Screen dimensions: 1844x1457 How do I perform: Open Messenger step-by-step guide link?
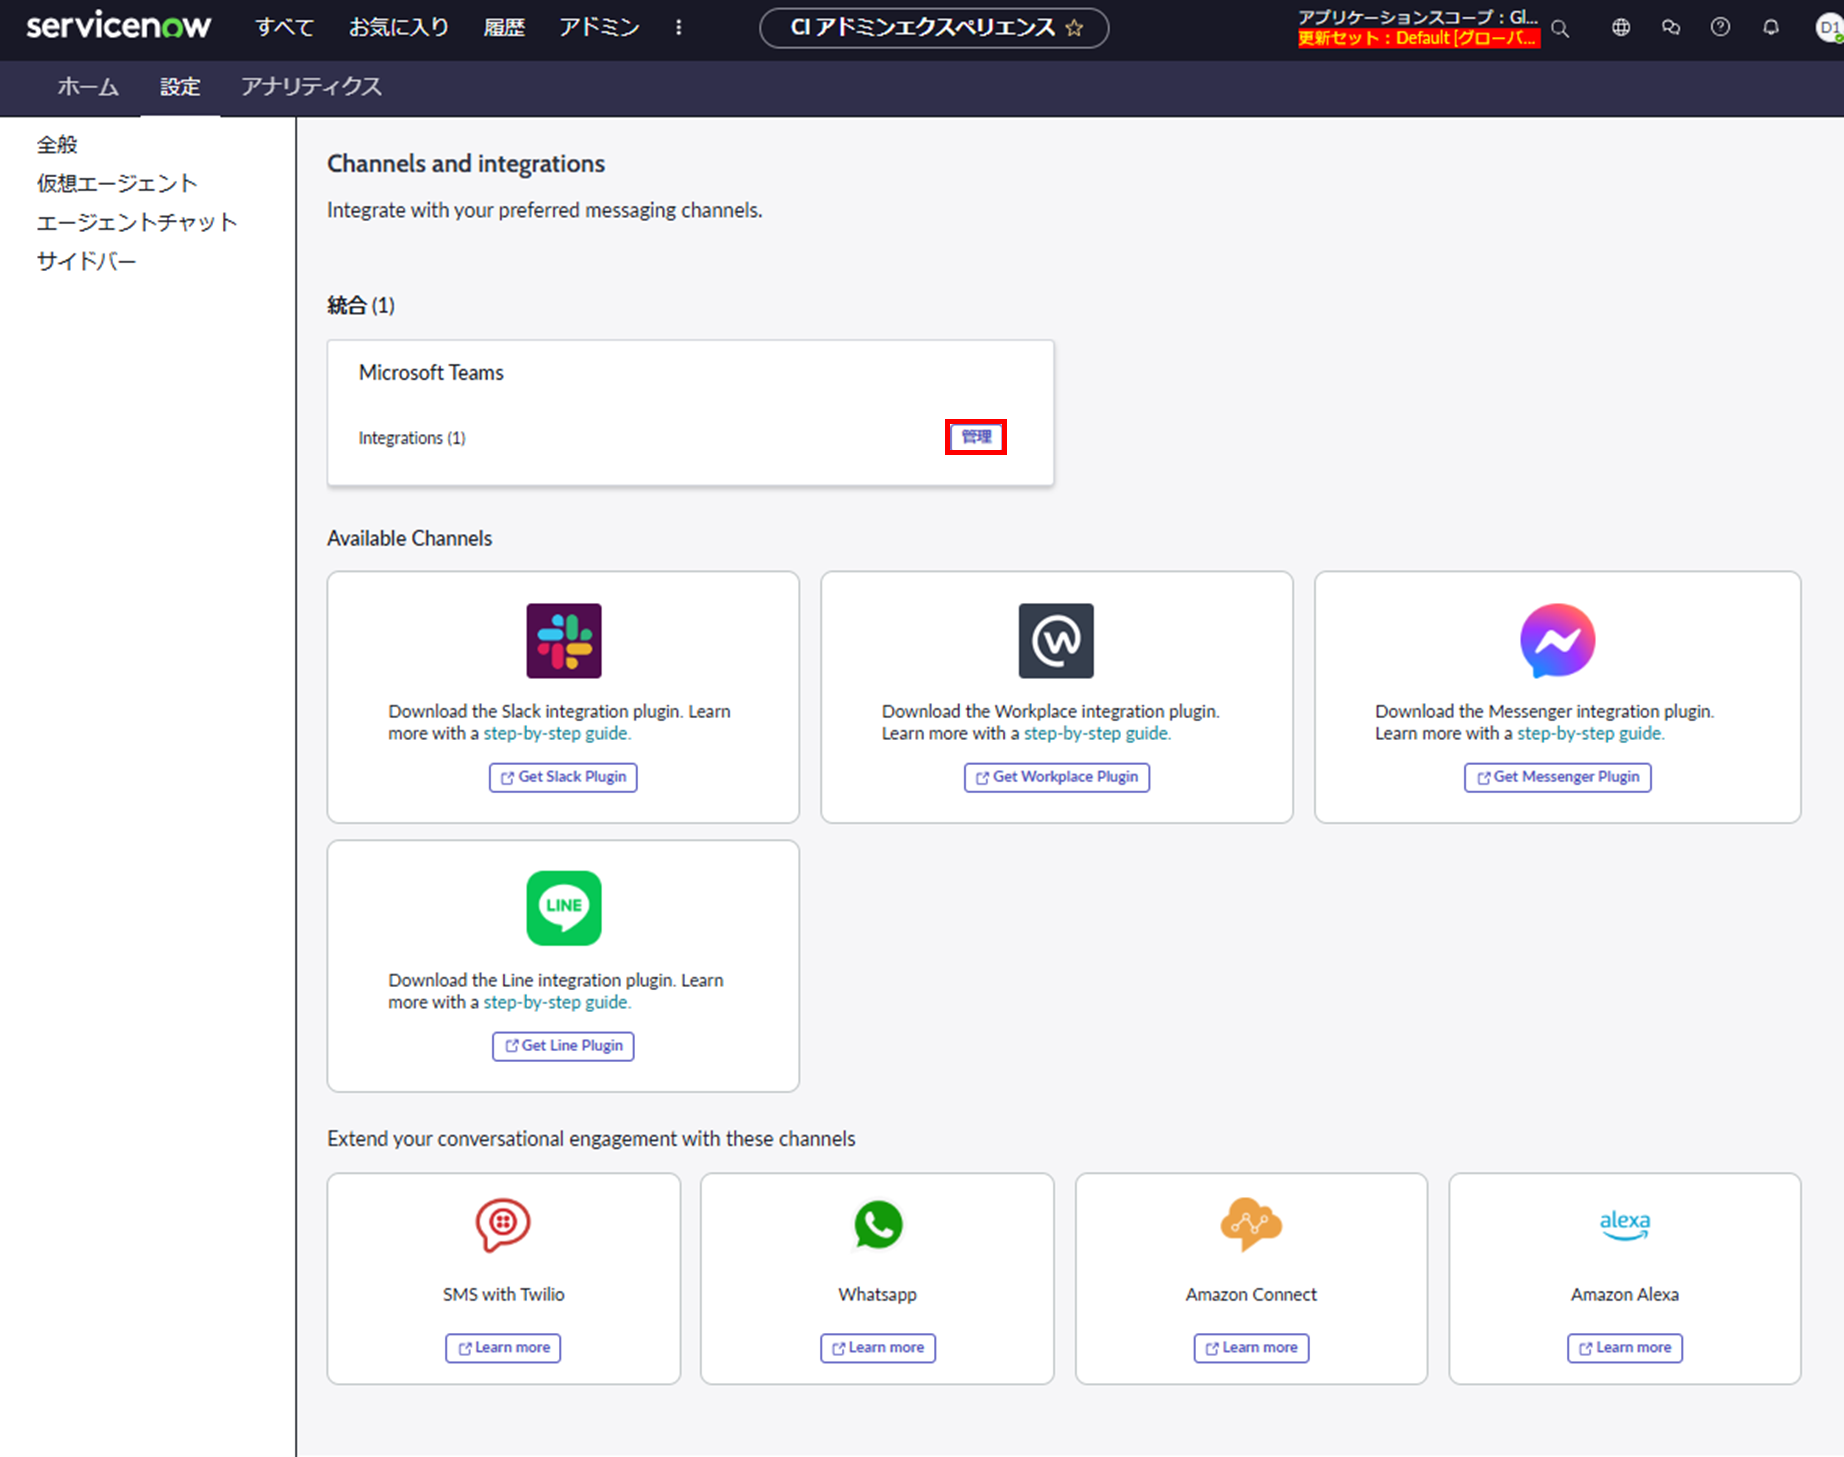point(1591,734)
